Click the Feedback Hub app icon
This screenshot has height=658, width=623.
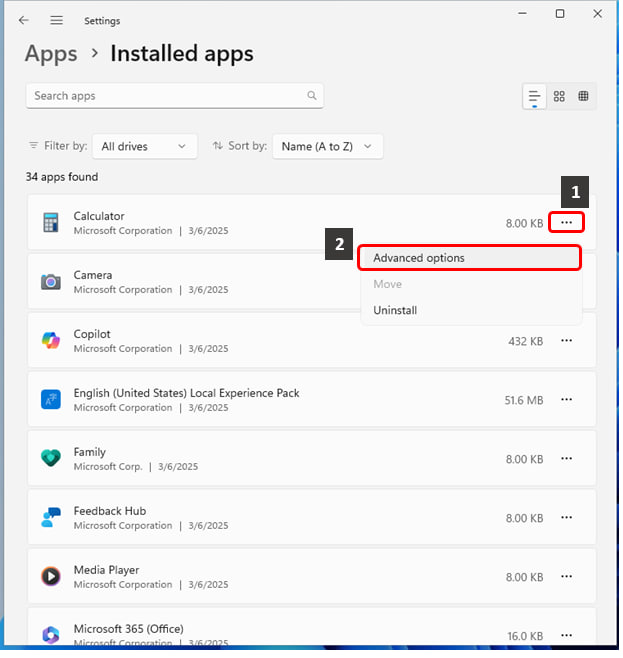pos(51,517)
